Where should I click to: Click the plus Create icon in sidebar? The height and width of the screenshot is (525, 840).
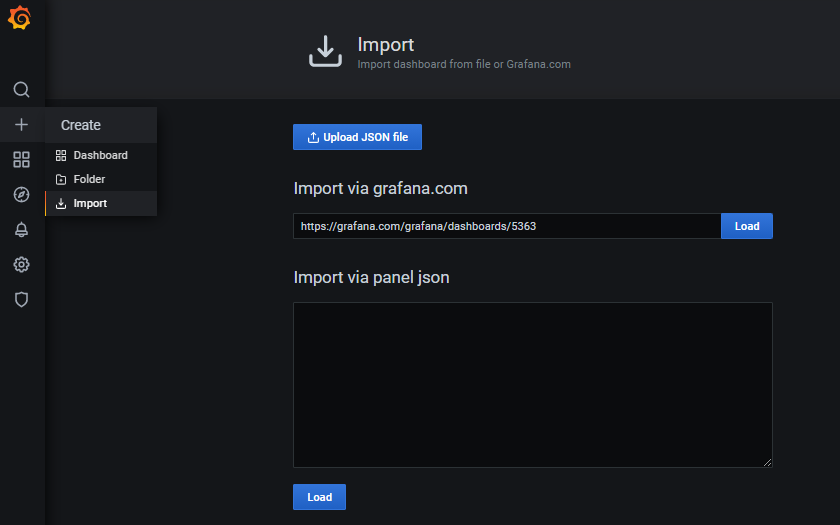[21, 125]
